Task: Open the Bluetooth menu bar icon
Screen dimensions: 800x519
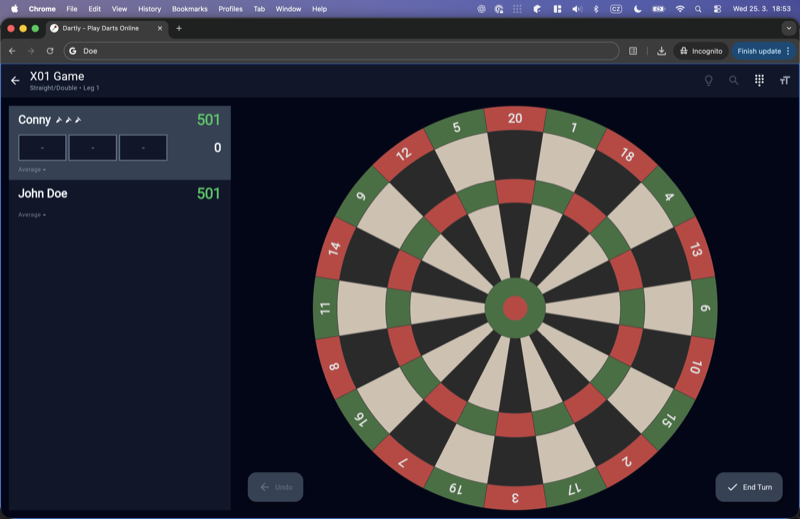Action: (x=596, y=9)
